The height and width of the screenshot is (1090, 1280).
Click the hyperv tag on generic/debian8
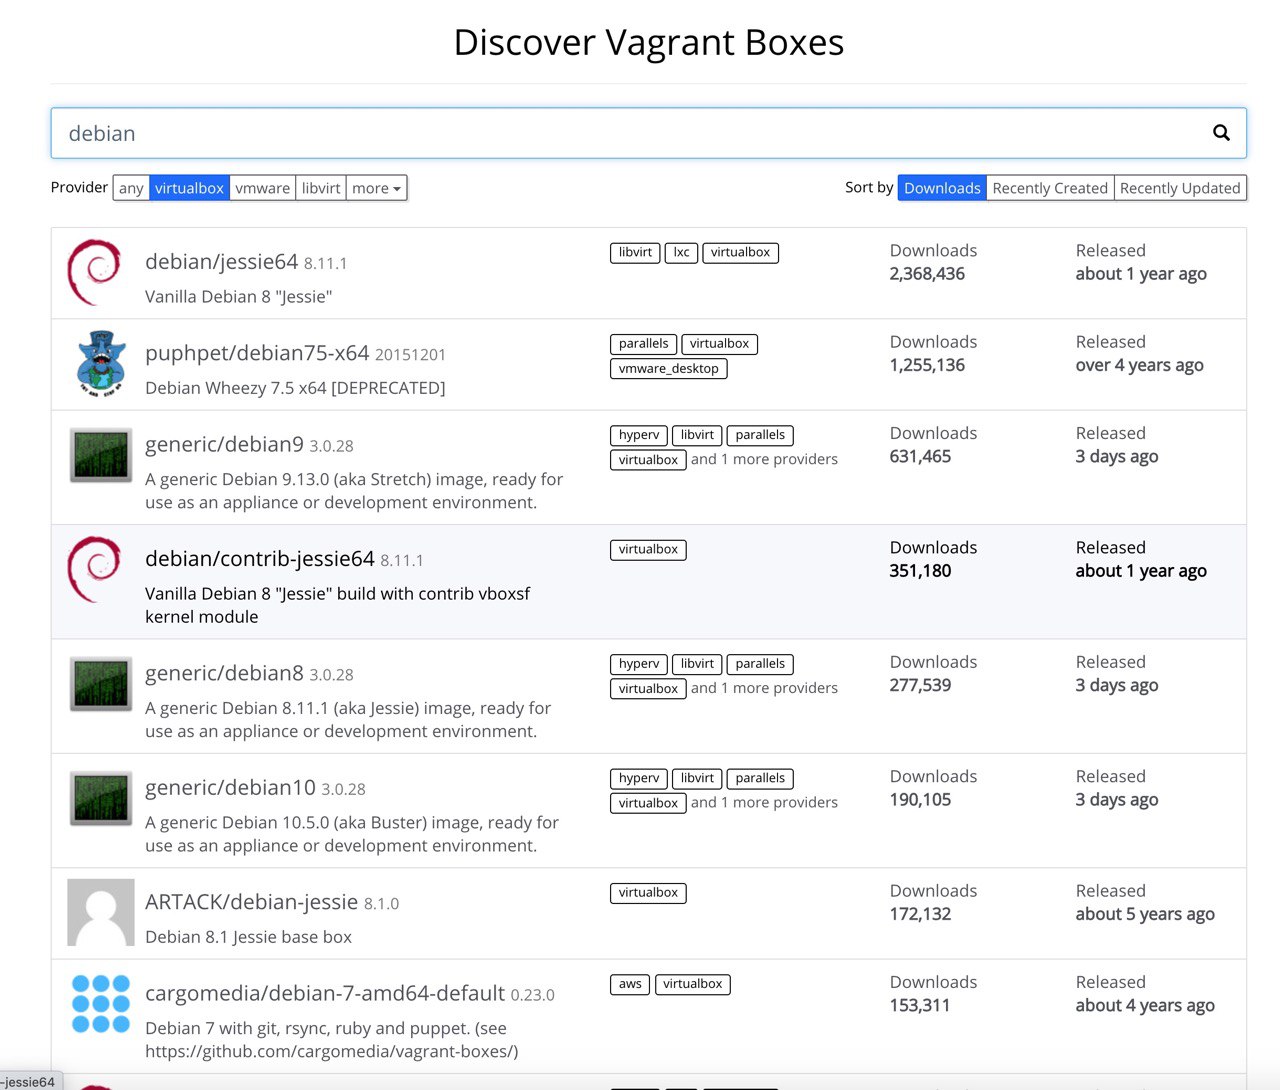pyautogui.click(x=638, y=664)
